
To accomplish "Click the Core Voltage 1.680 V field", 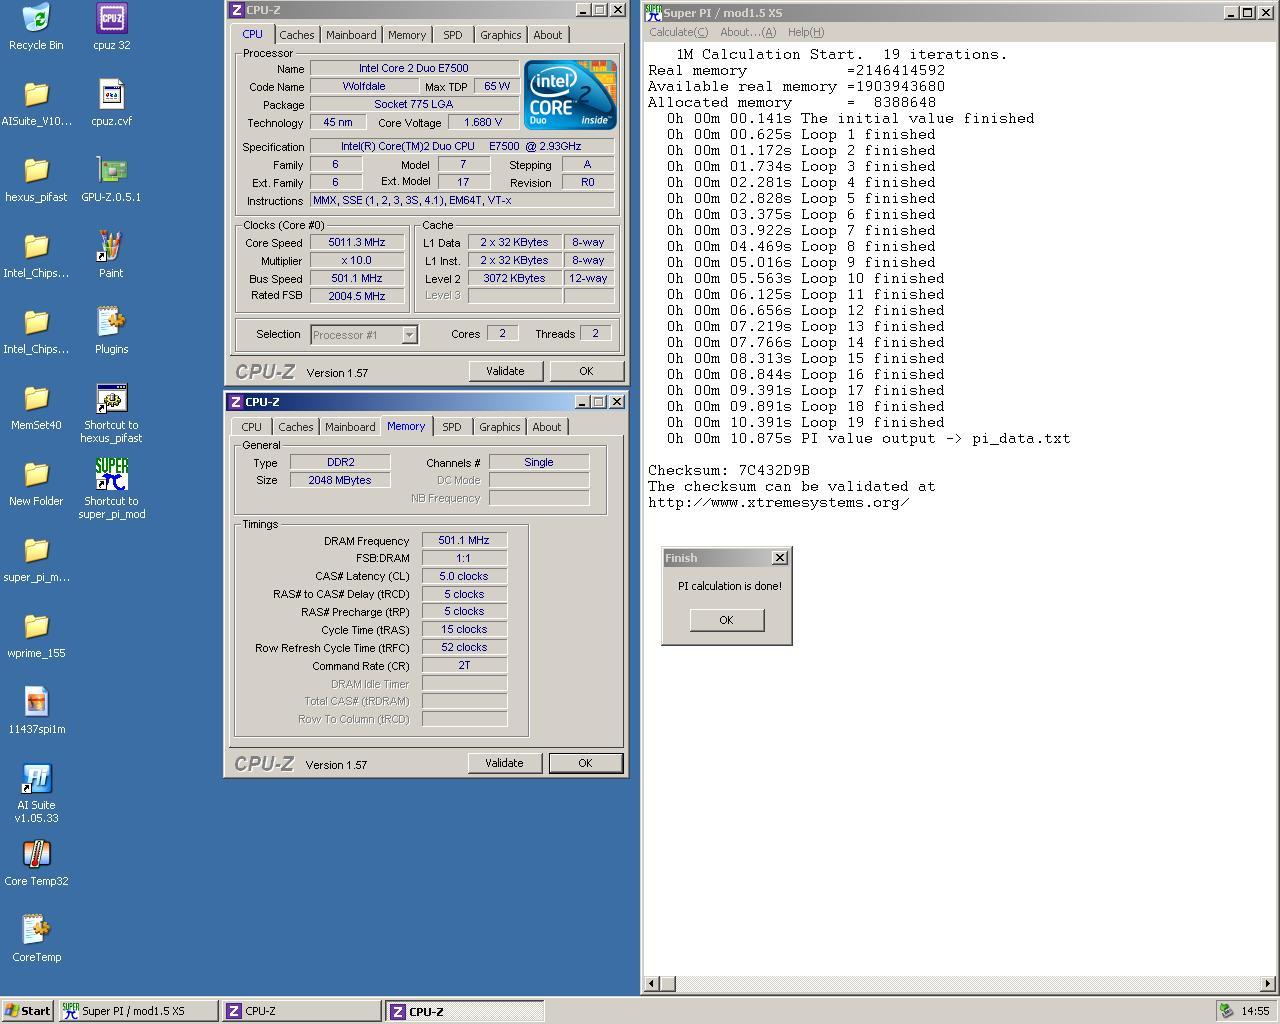I will 483,122.
